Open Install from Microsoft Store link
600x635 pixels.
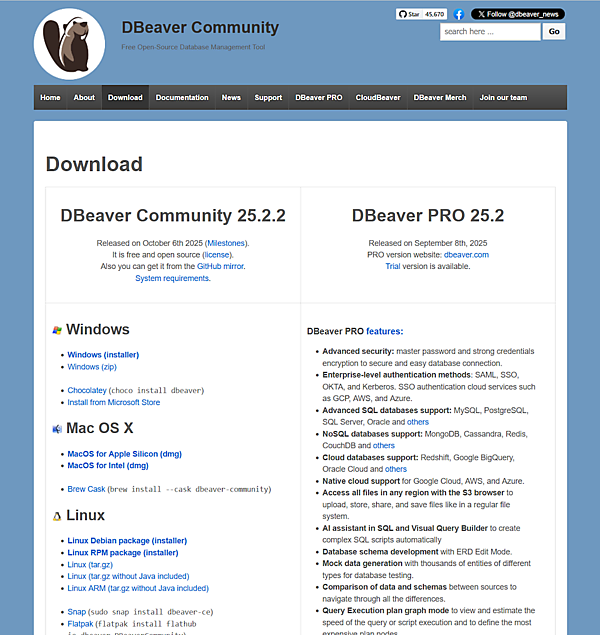(x=113, y=403)
